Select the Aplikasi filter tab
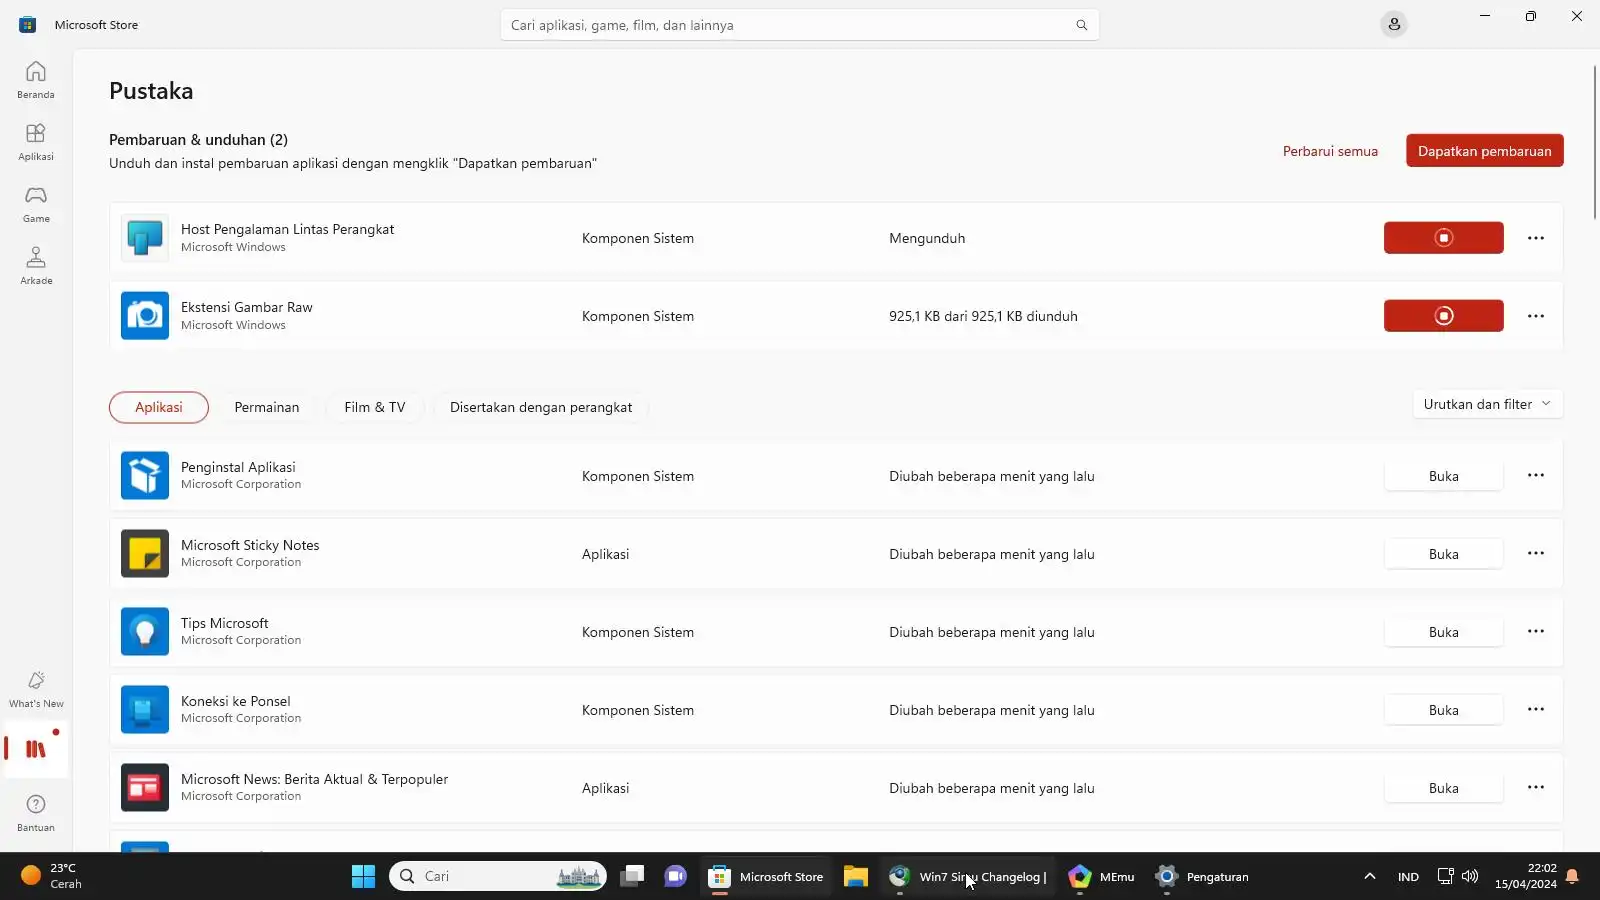This screenshot has width=1600, height=900. 159,407
